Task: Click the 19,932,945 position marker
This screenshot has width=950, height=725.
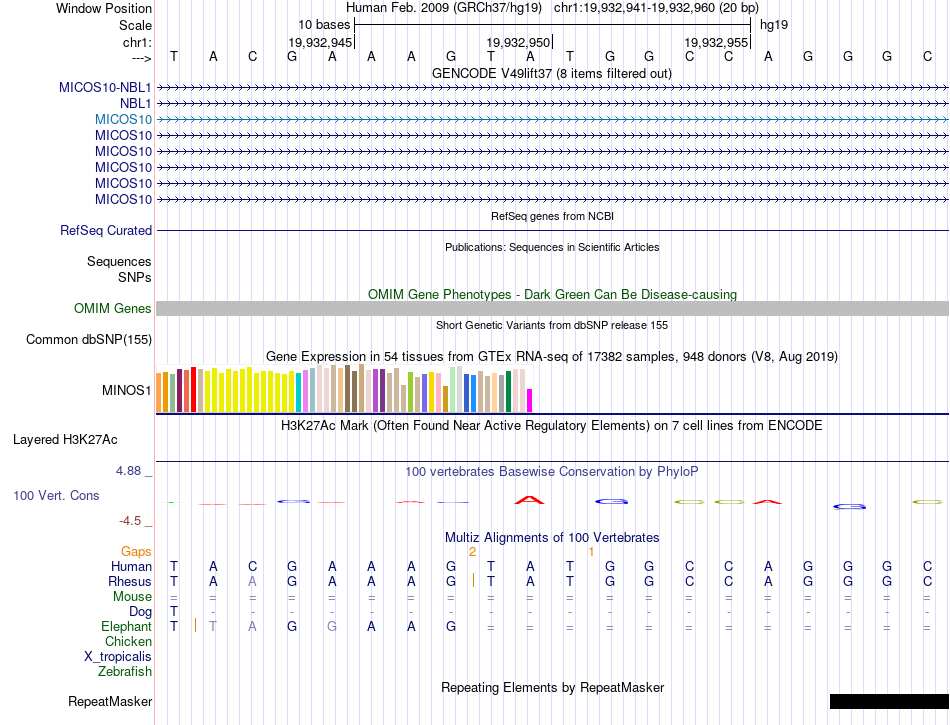Action: (x=320, y=42)
